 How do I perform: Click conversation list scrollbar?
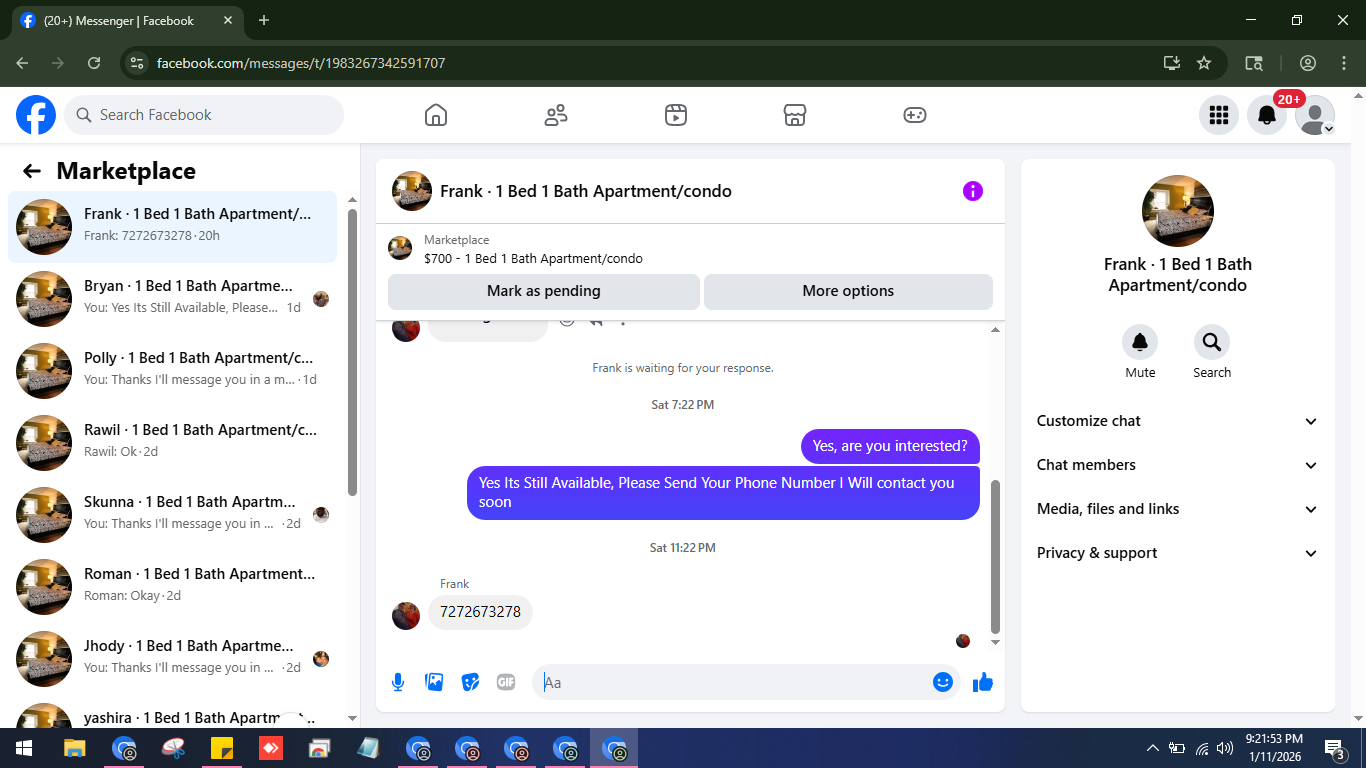coord(352,352)
